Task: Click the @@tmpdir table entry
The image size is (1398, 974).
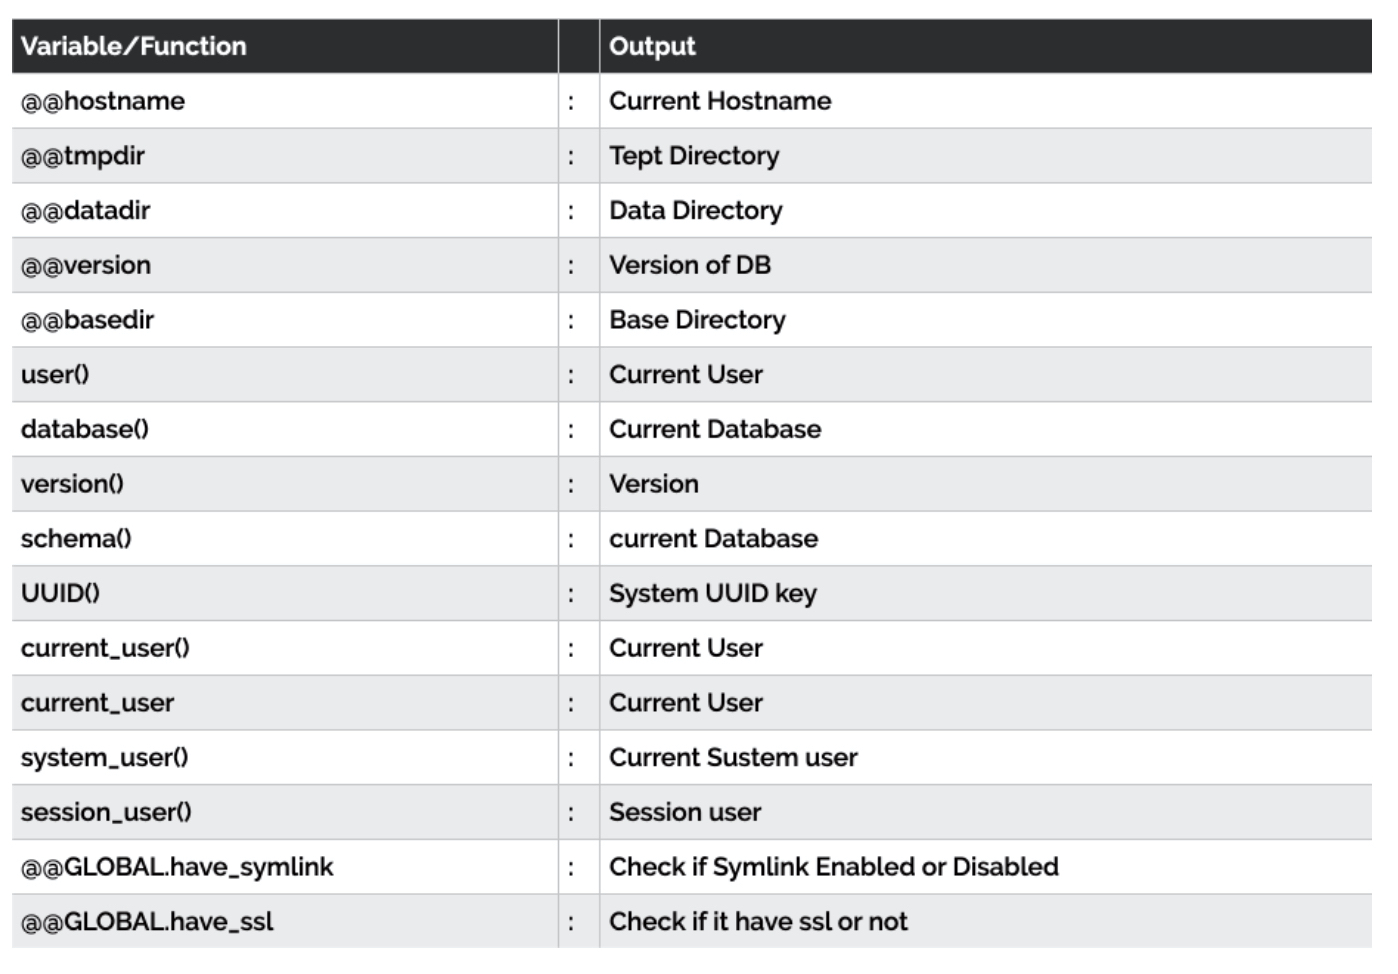Action: (x=285, y=156)
